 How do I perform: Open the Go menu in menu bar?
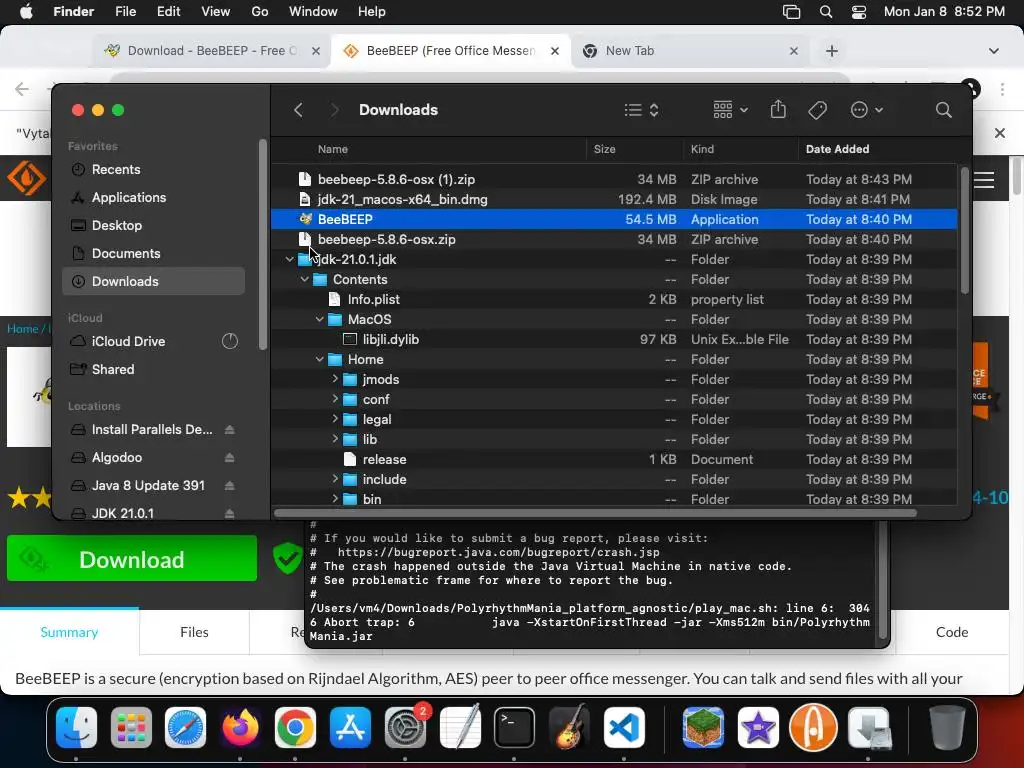pyautogui.click(x=259, y=12)
